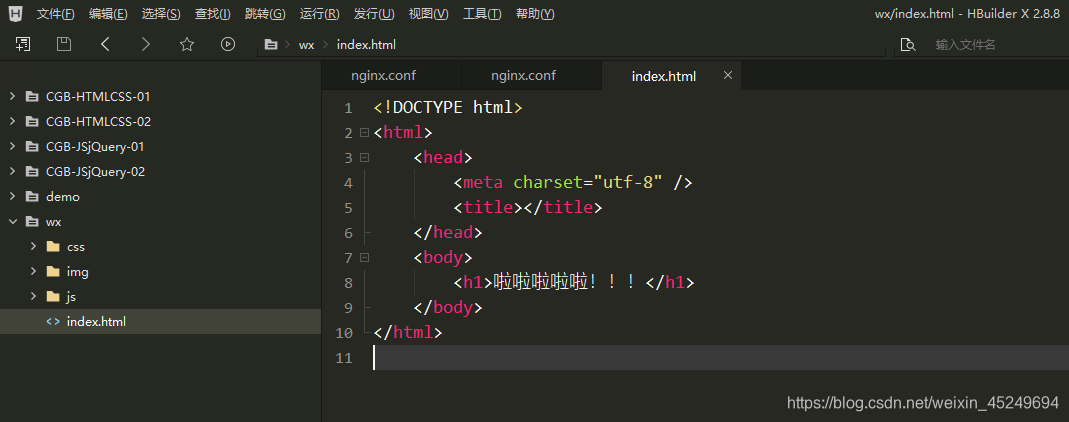Click the wx project folder icon
Image resolution: width=1069 pixels, height=422 pixels.
32,222
